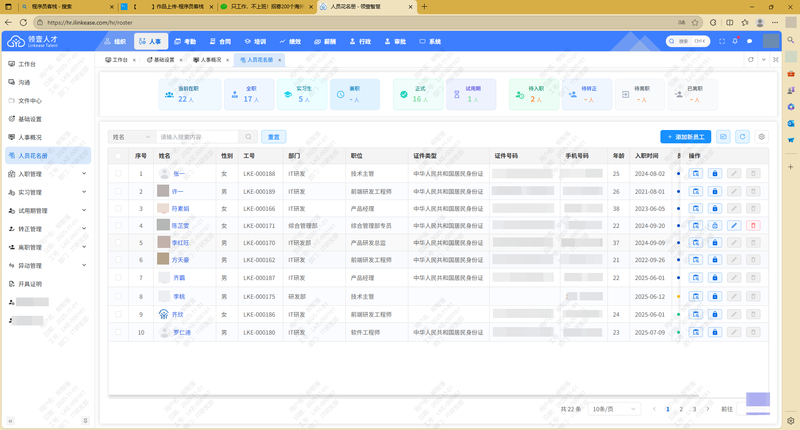The image size is (800, 430).
Task: Open the chat message icon in header
Action: (748, 41)
